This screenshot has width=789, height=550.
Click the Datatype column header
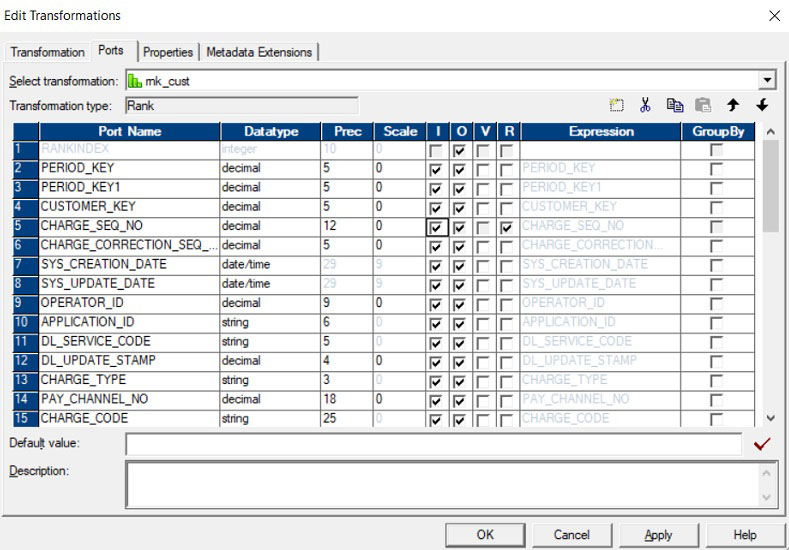click(270, 131)
